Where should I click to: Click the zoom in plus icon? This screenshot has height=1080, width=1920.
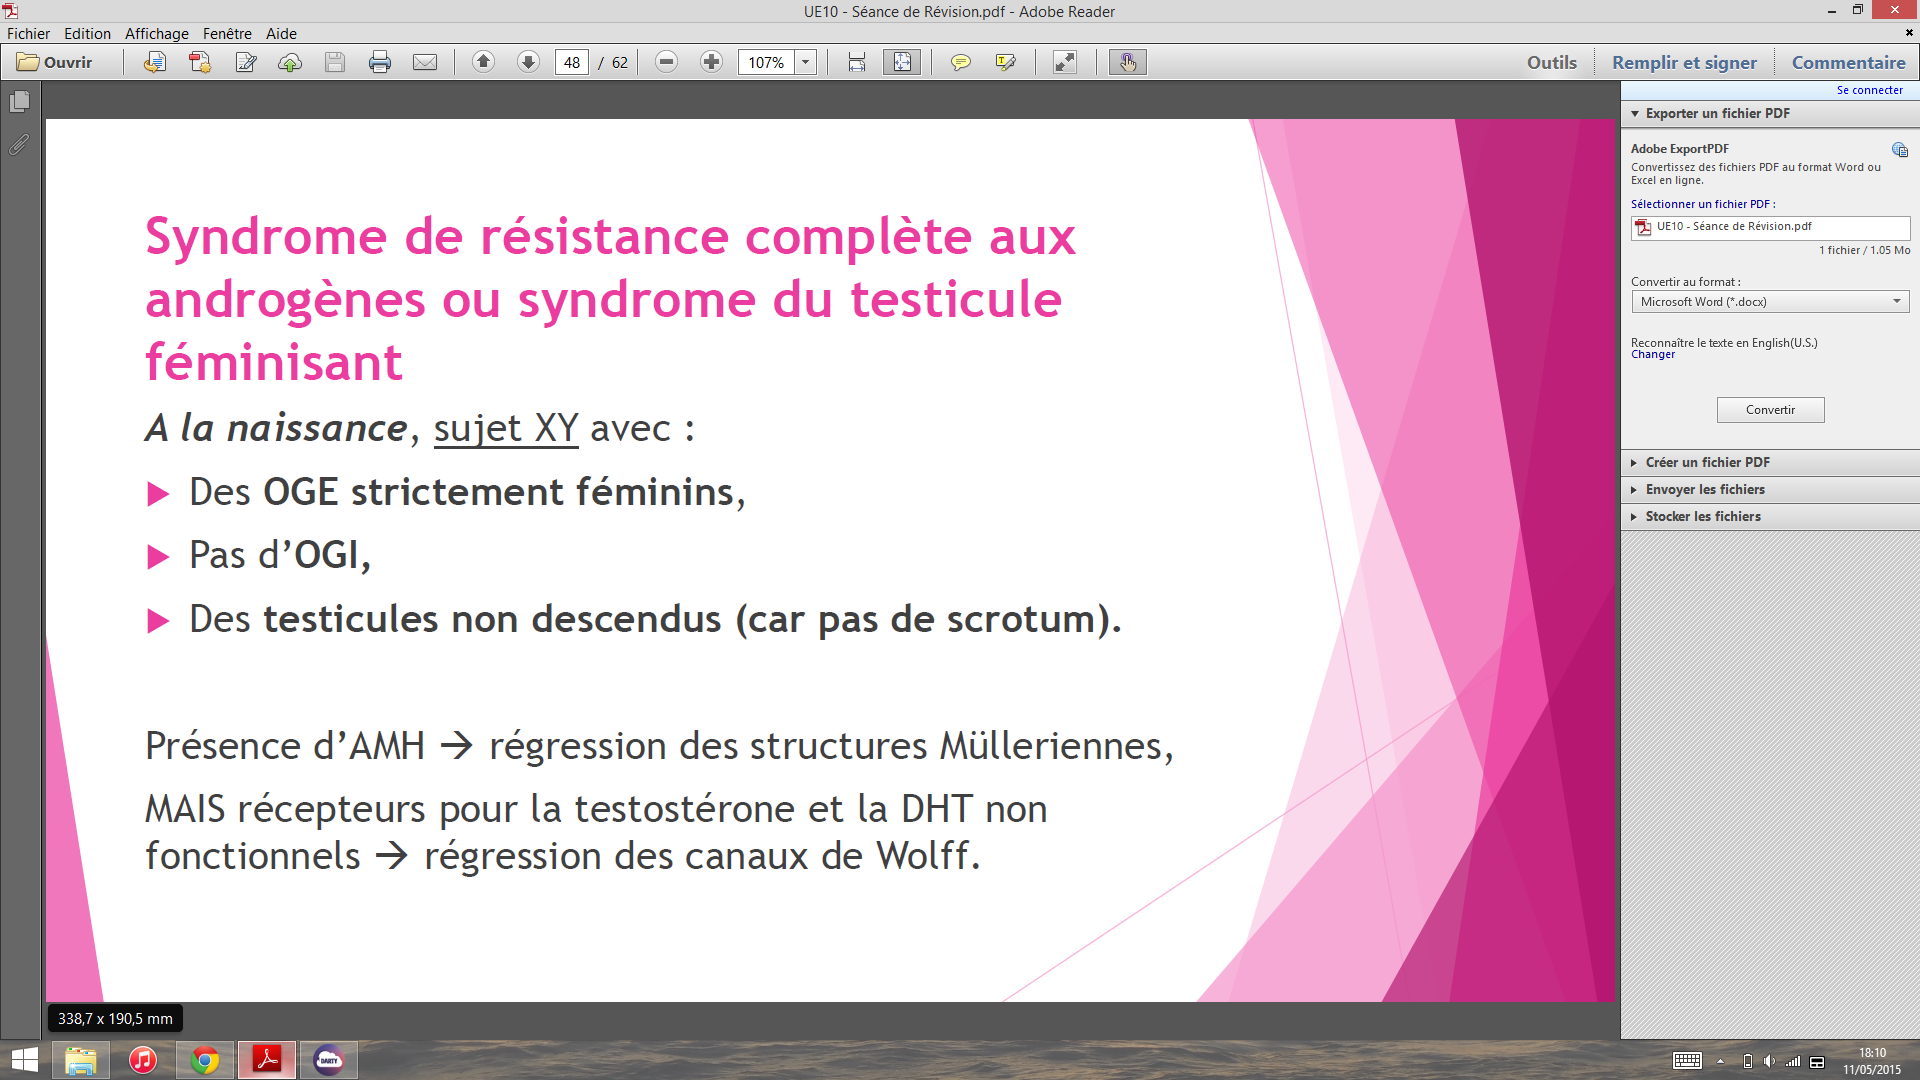click(711, 62)
